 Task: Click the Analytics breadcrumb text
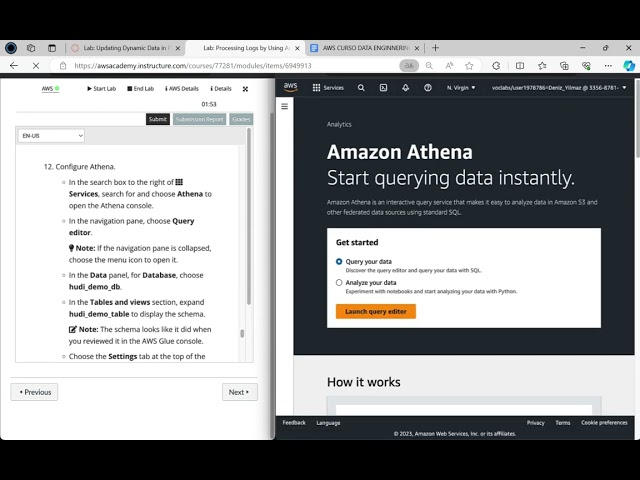pos(339,124)
